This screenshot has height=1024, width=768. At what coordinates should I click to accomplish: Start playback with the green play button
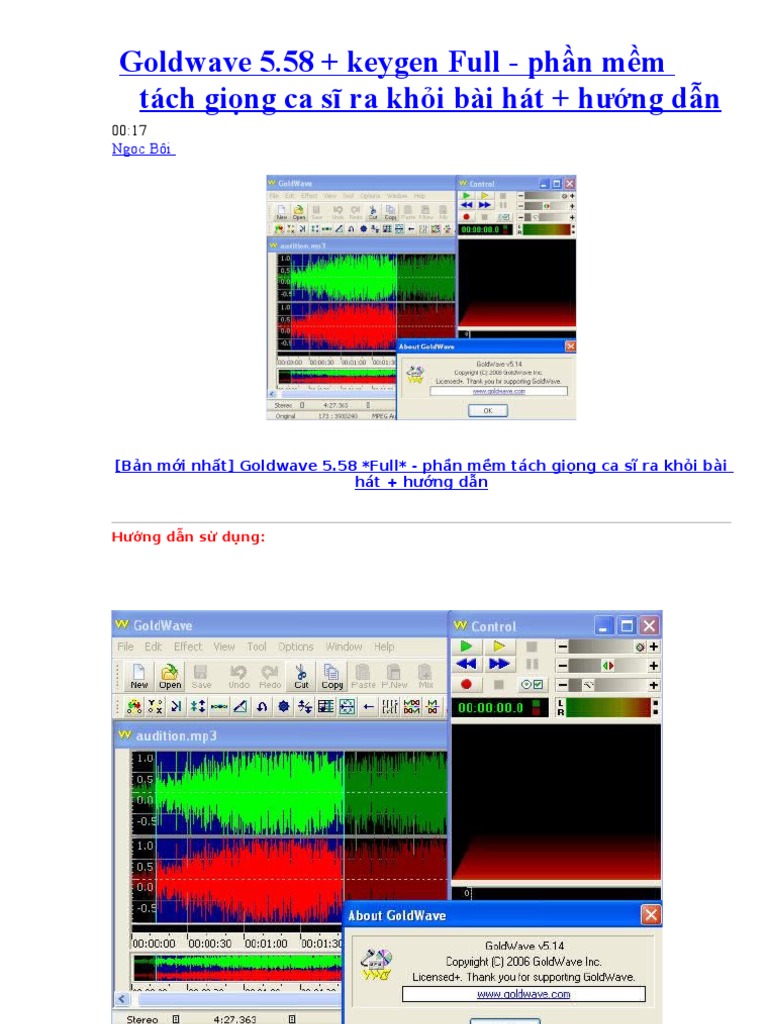coord(466,646)
